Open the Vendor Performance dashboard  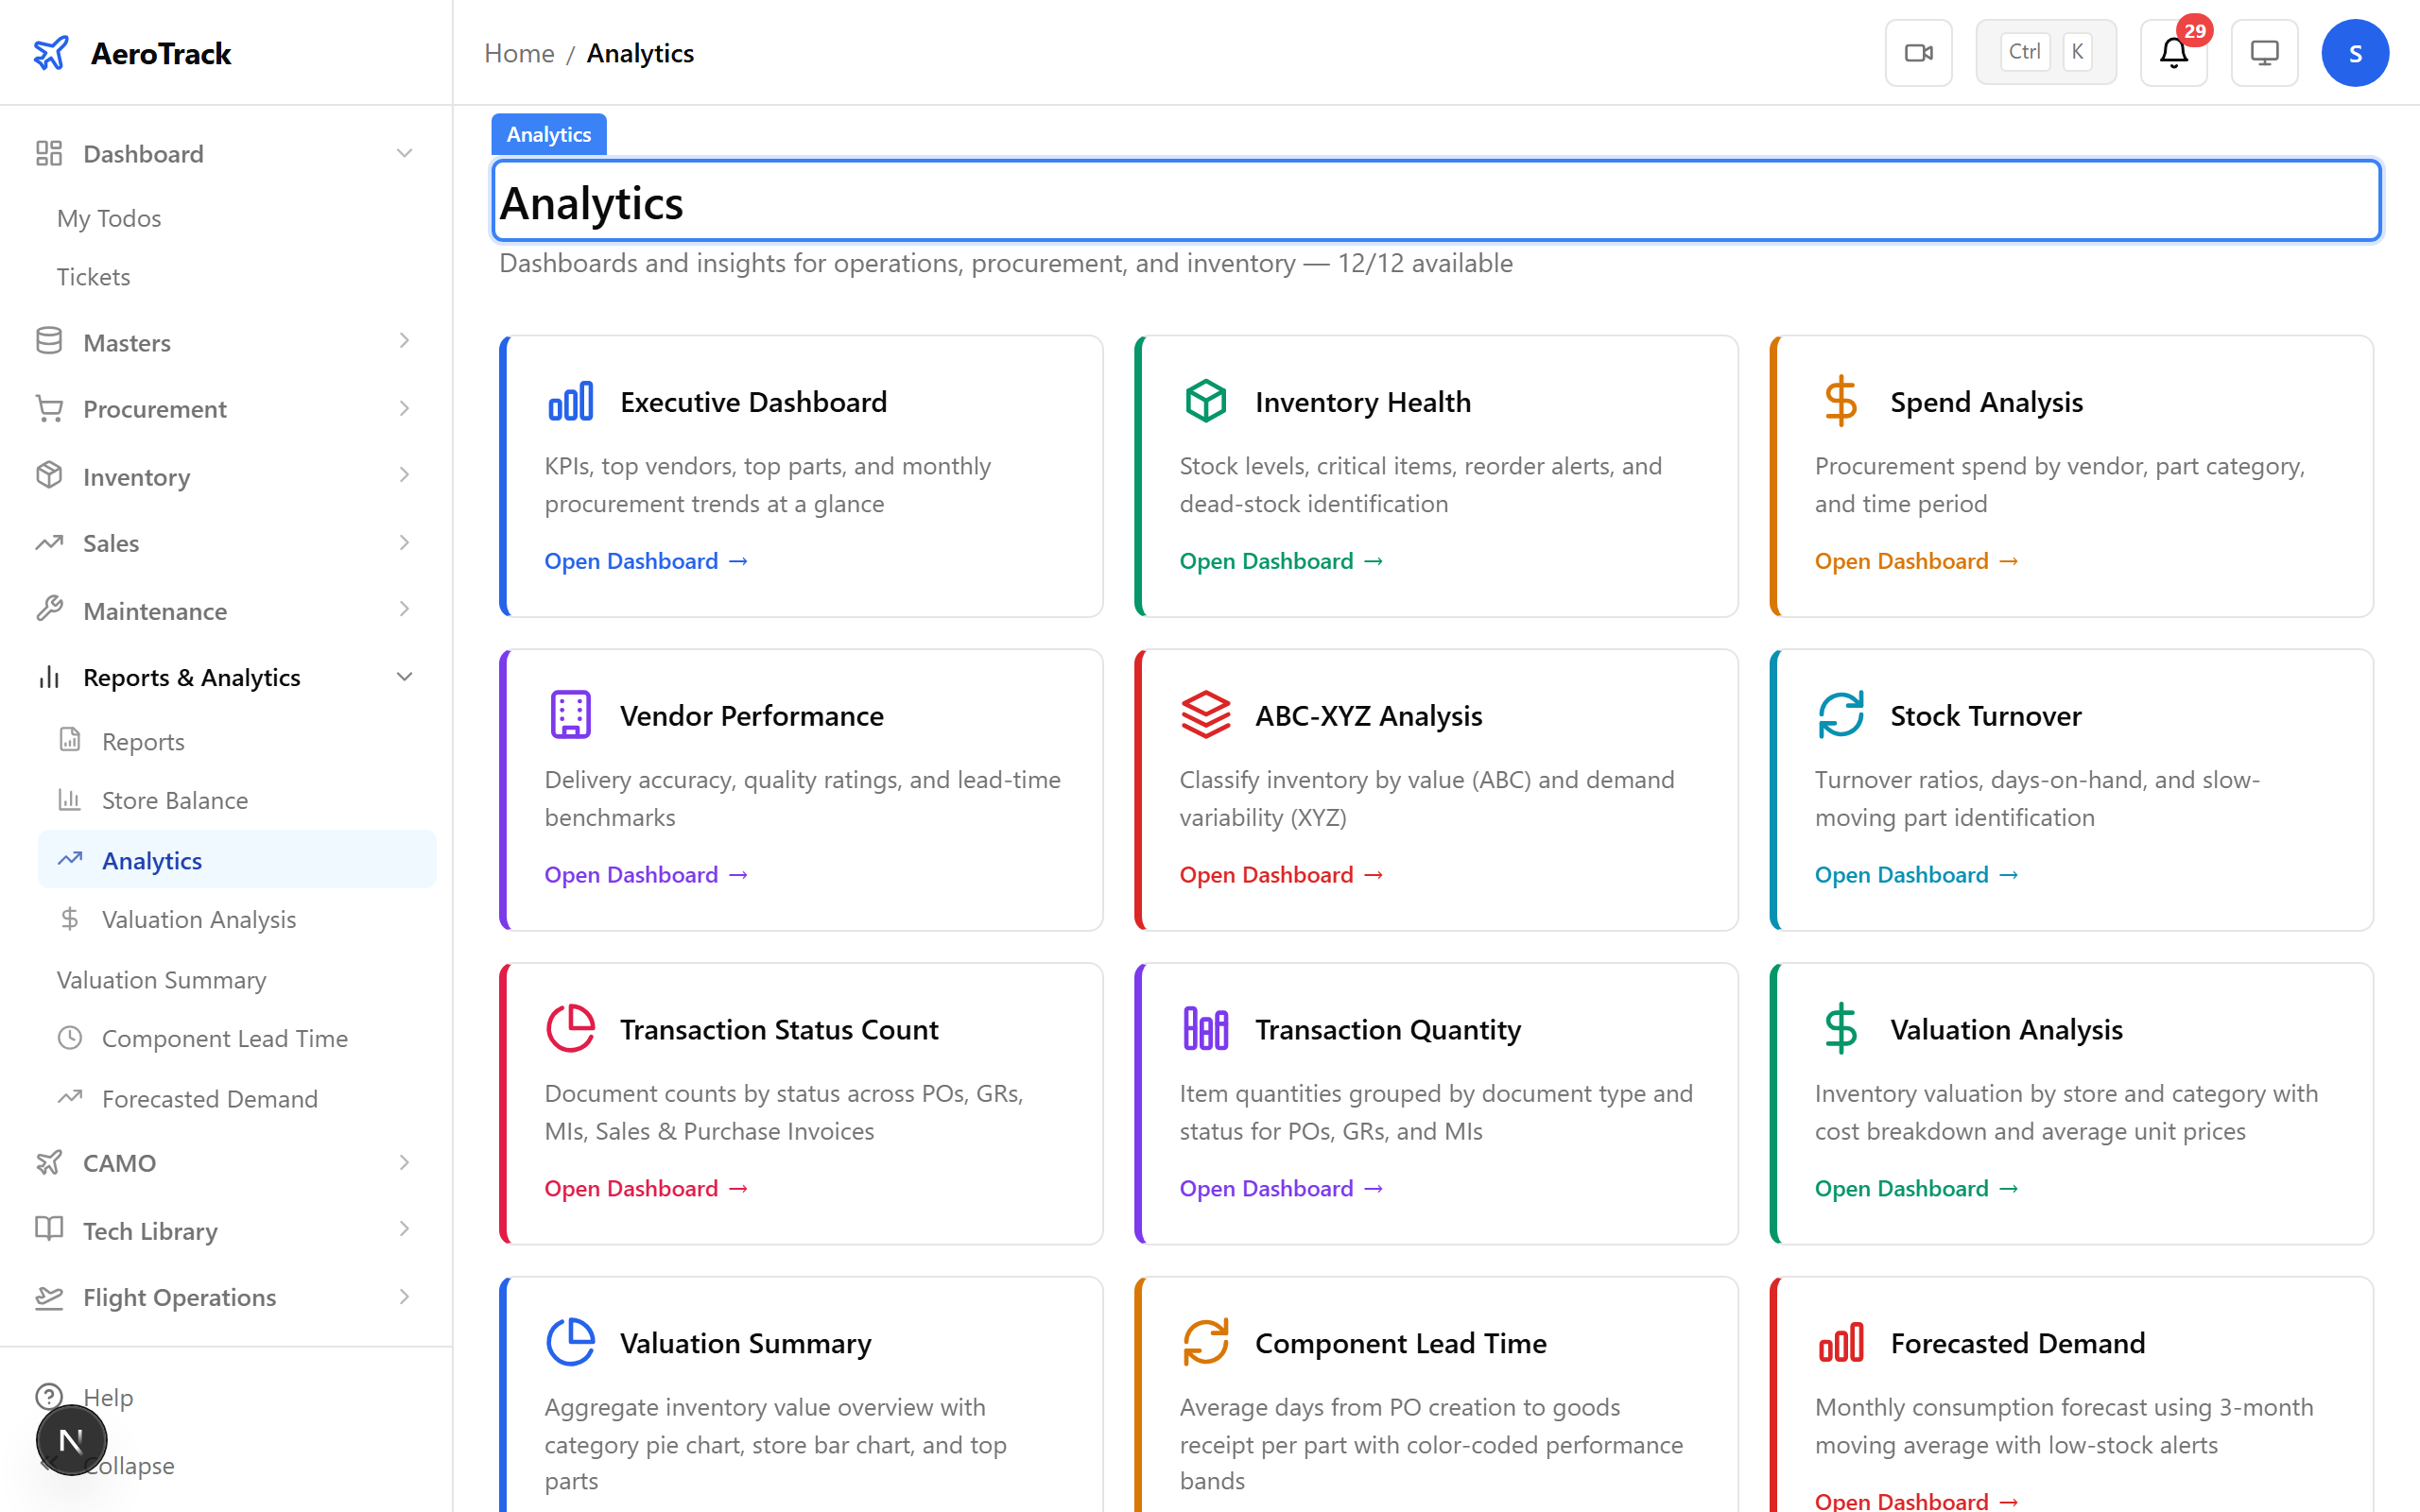coord(645,874)
